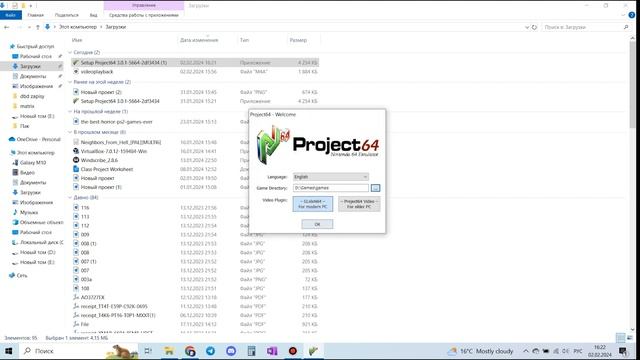Viewport: 640px width, 360px height.
Task: Switch to the Главная ribbon tab
Action: pyautogui.click(x=36, y=15)
